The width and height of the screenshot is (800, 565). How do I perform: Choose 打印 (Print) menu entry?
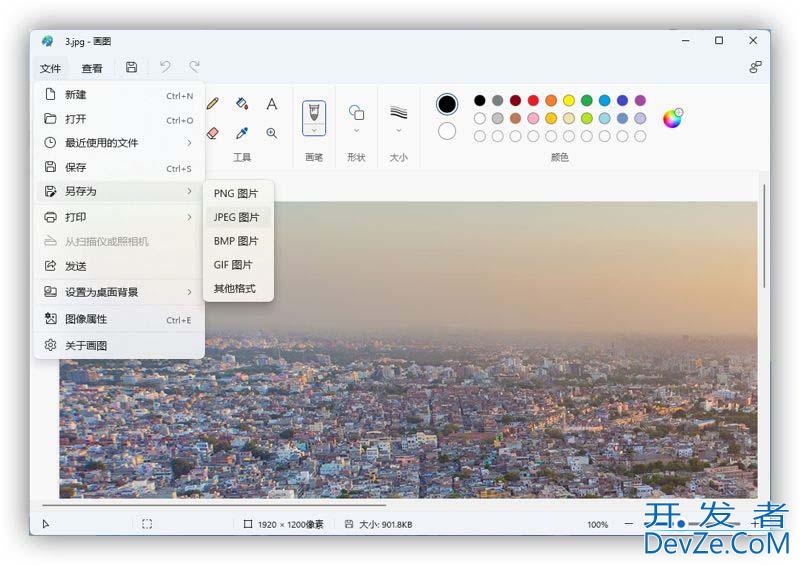tap(119, 217)
